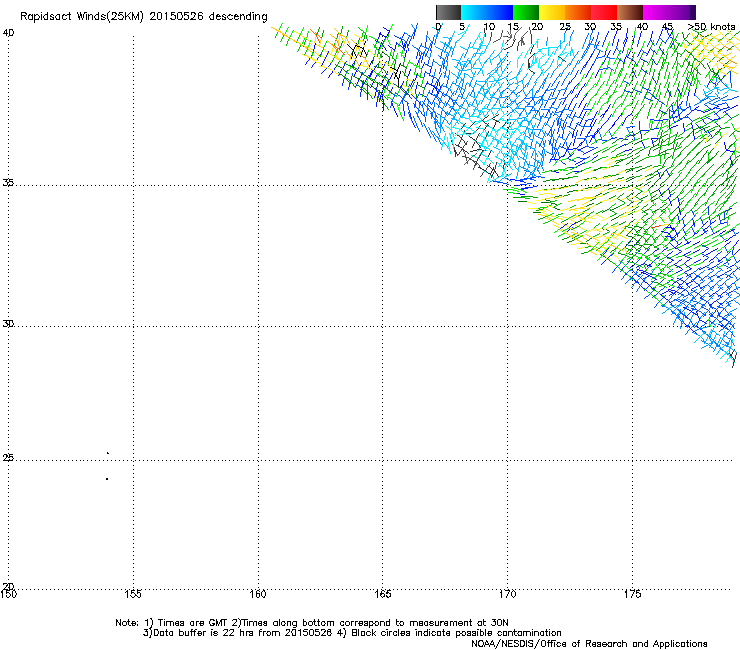The width and height of the screenshot is (740, 650).
Task: Click the 'NOAA/NESDIS/Office of Research and Applications' credit
Action: point(589,644)
